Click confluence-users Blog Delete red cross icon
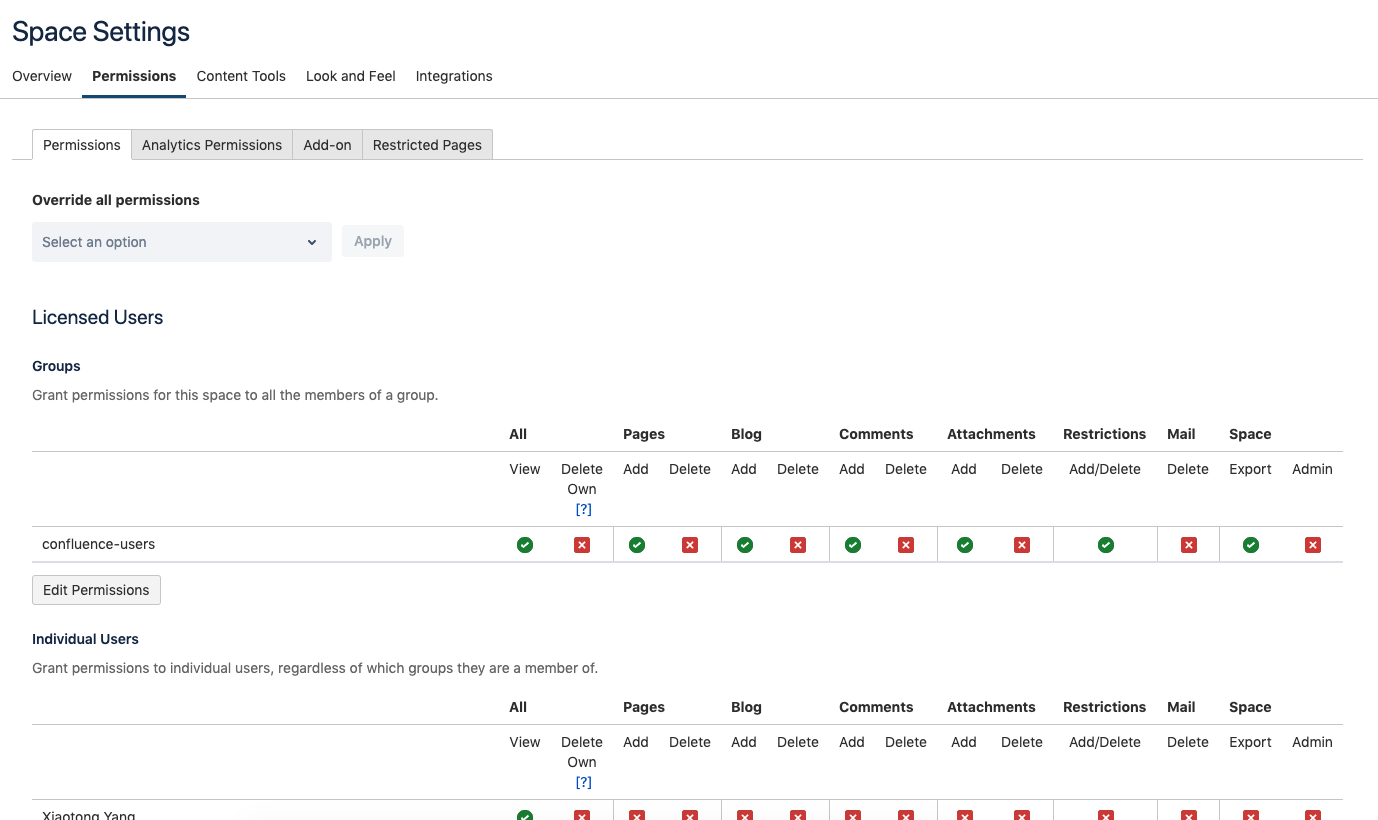Screen dimensions: 1378x820 click(x=798, y=545)
